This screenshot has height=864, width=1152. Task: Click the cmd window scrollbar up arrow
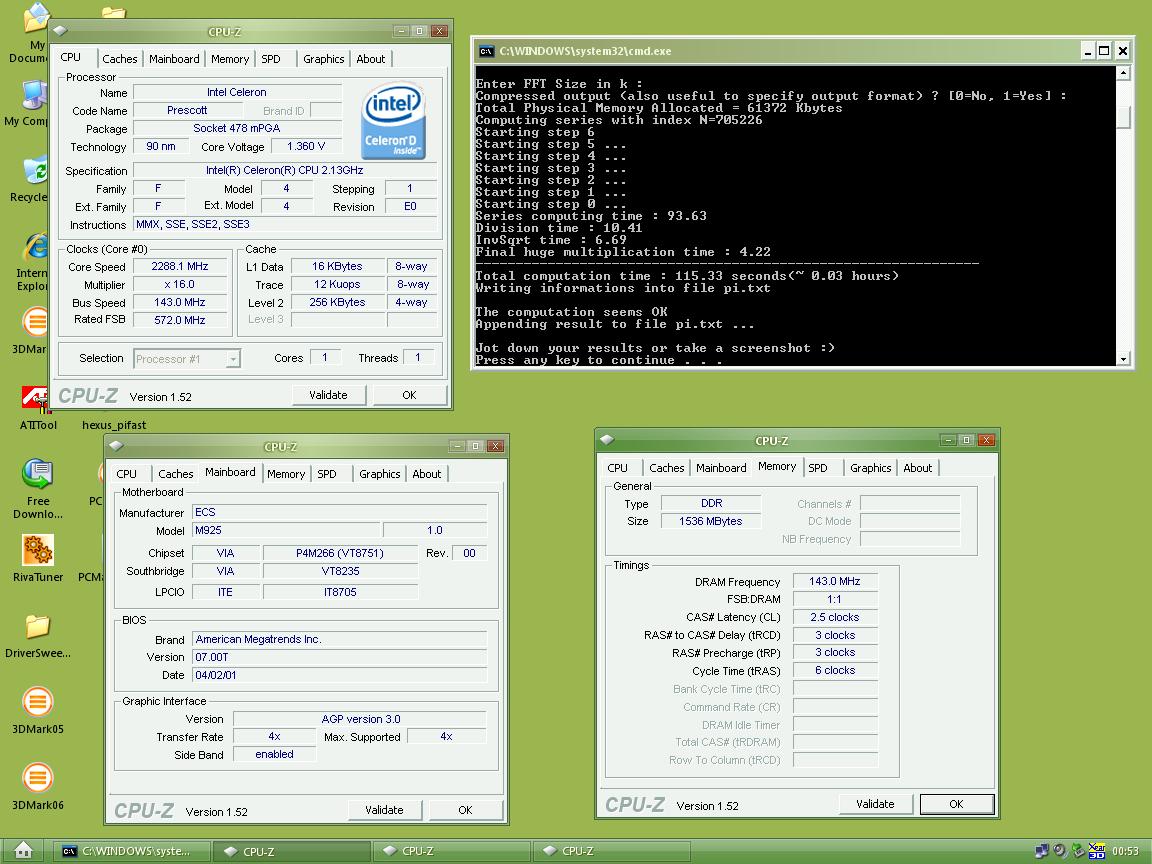[x=1123, y=72]
